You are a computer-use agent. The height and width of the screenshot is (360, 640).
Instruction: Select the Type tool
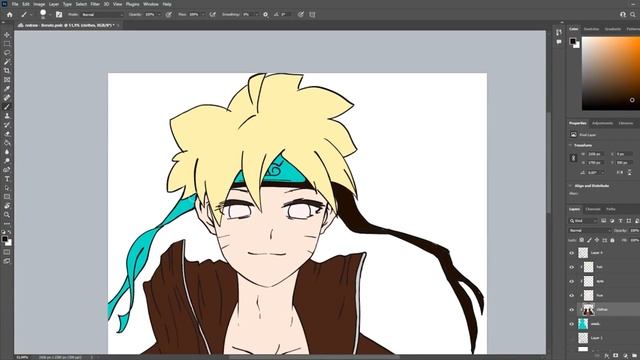tap(7, 178)
